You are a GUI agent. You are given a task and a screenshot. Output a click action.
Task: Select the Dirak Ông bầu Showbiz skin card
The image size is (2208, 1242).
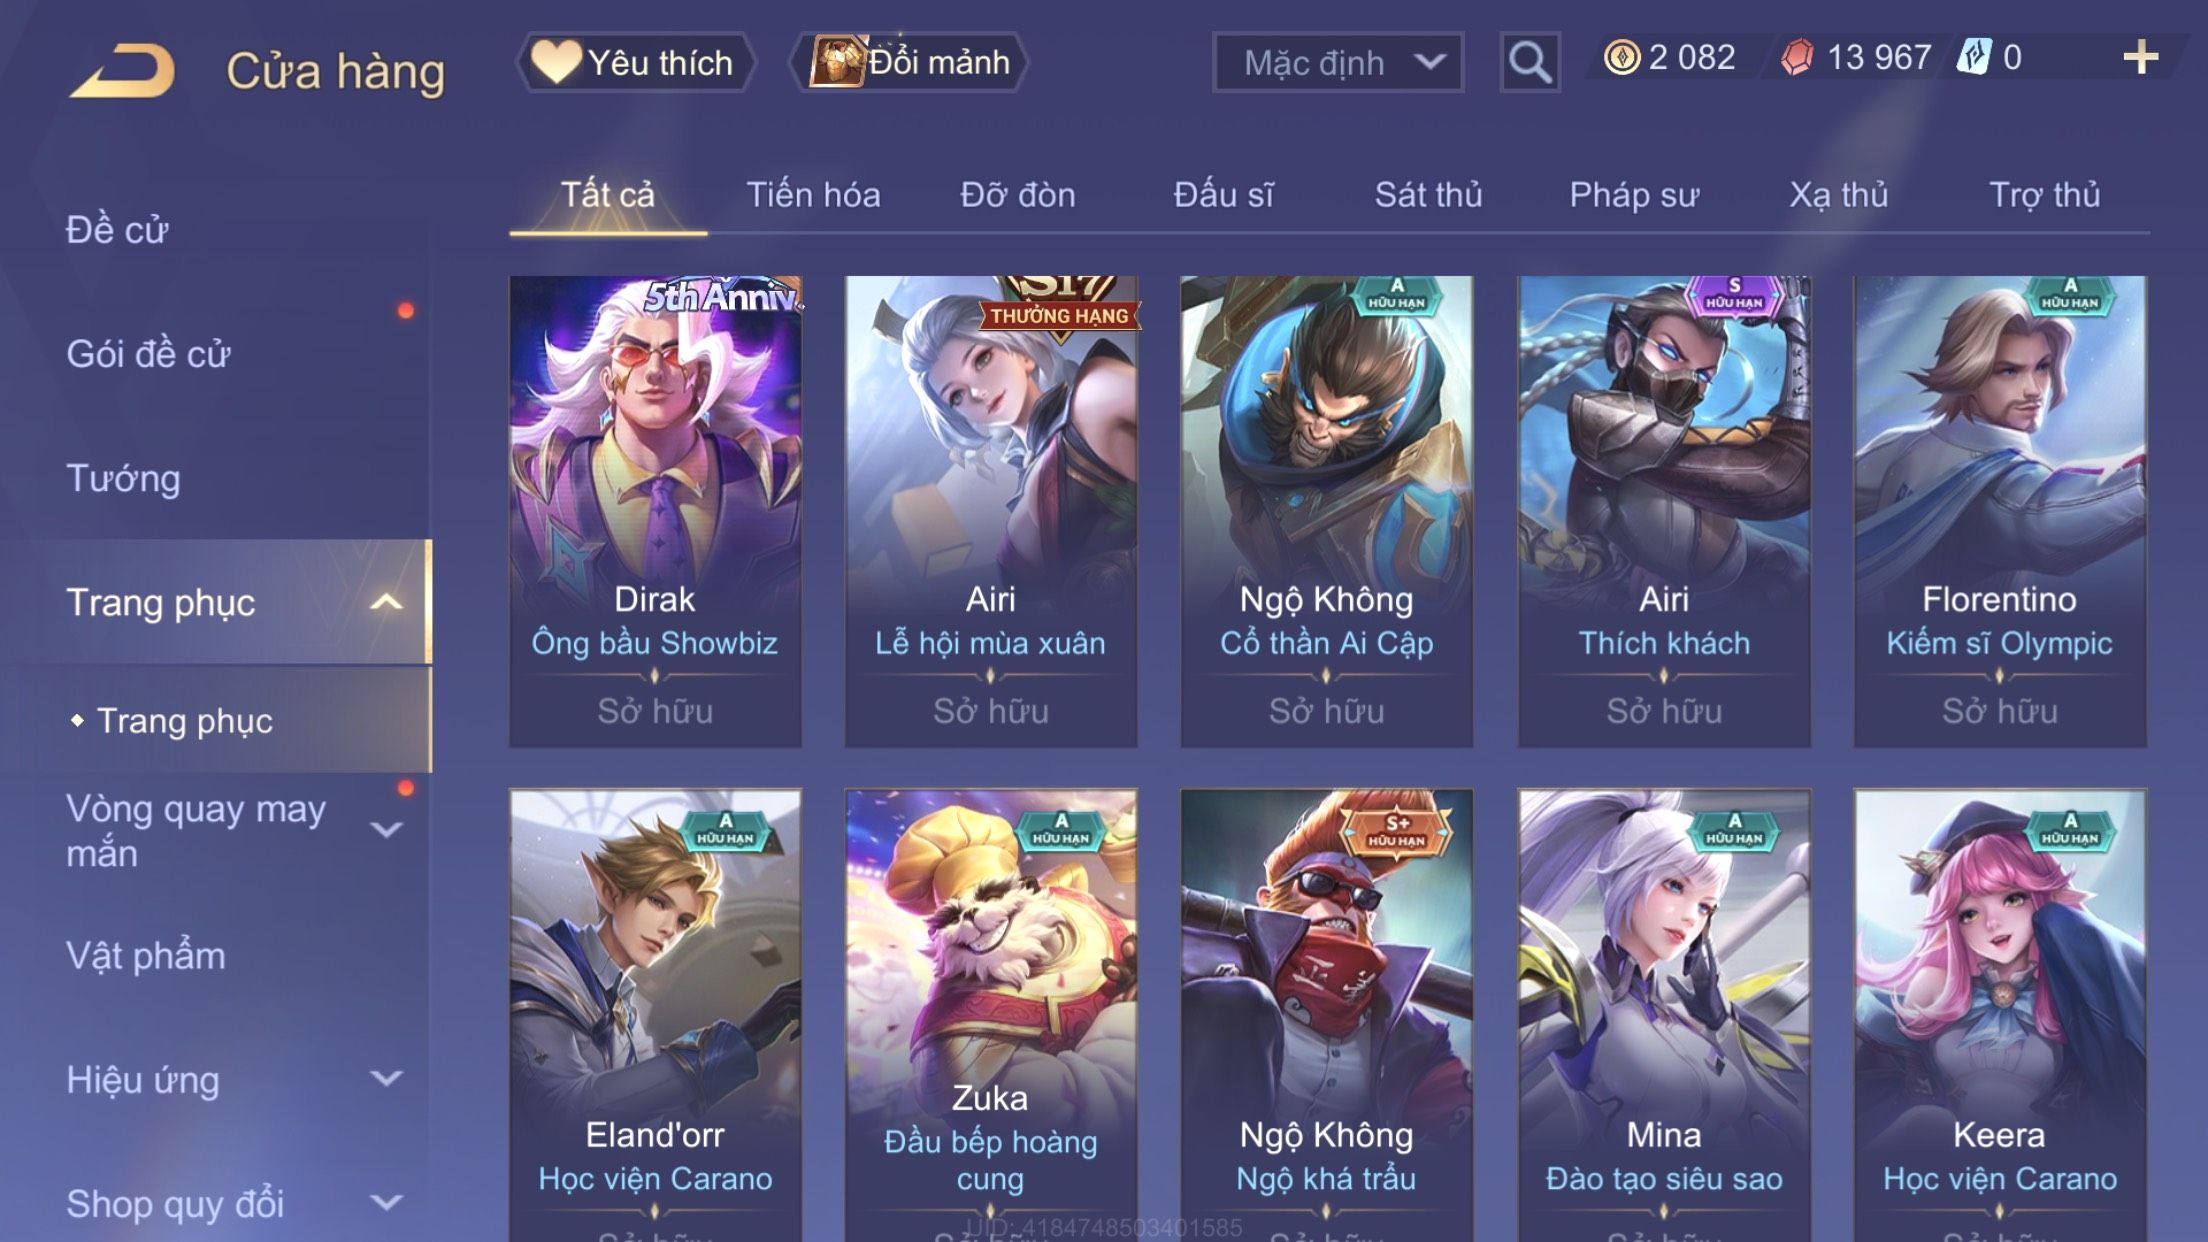tap(655, 511)
